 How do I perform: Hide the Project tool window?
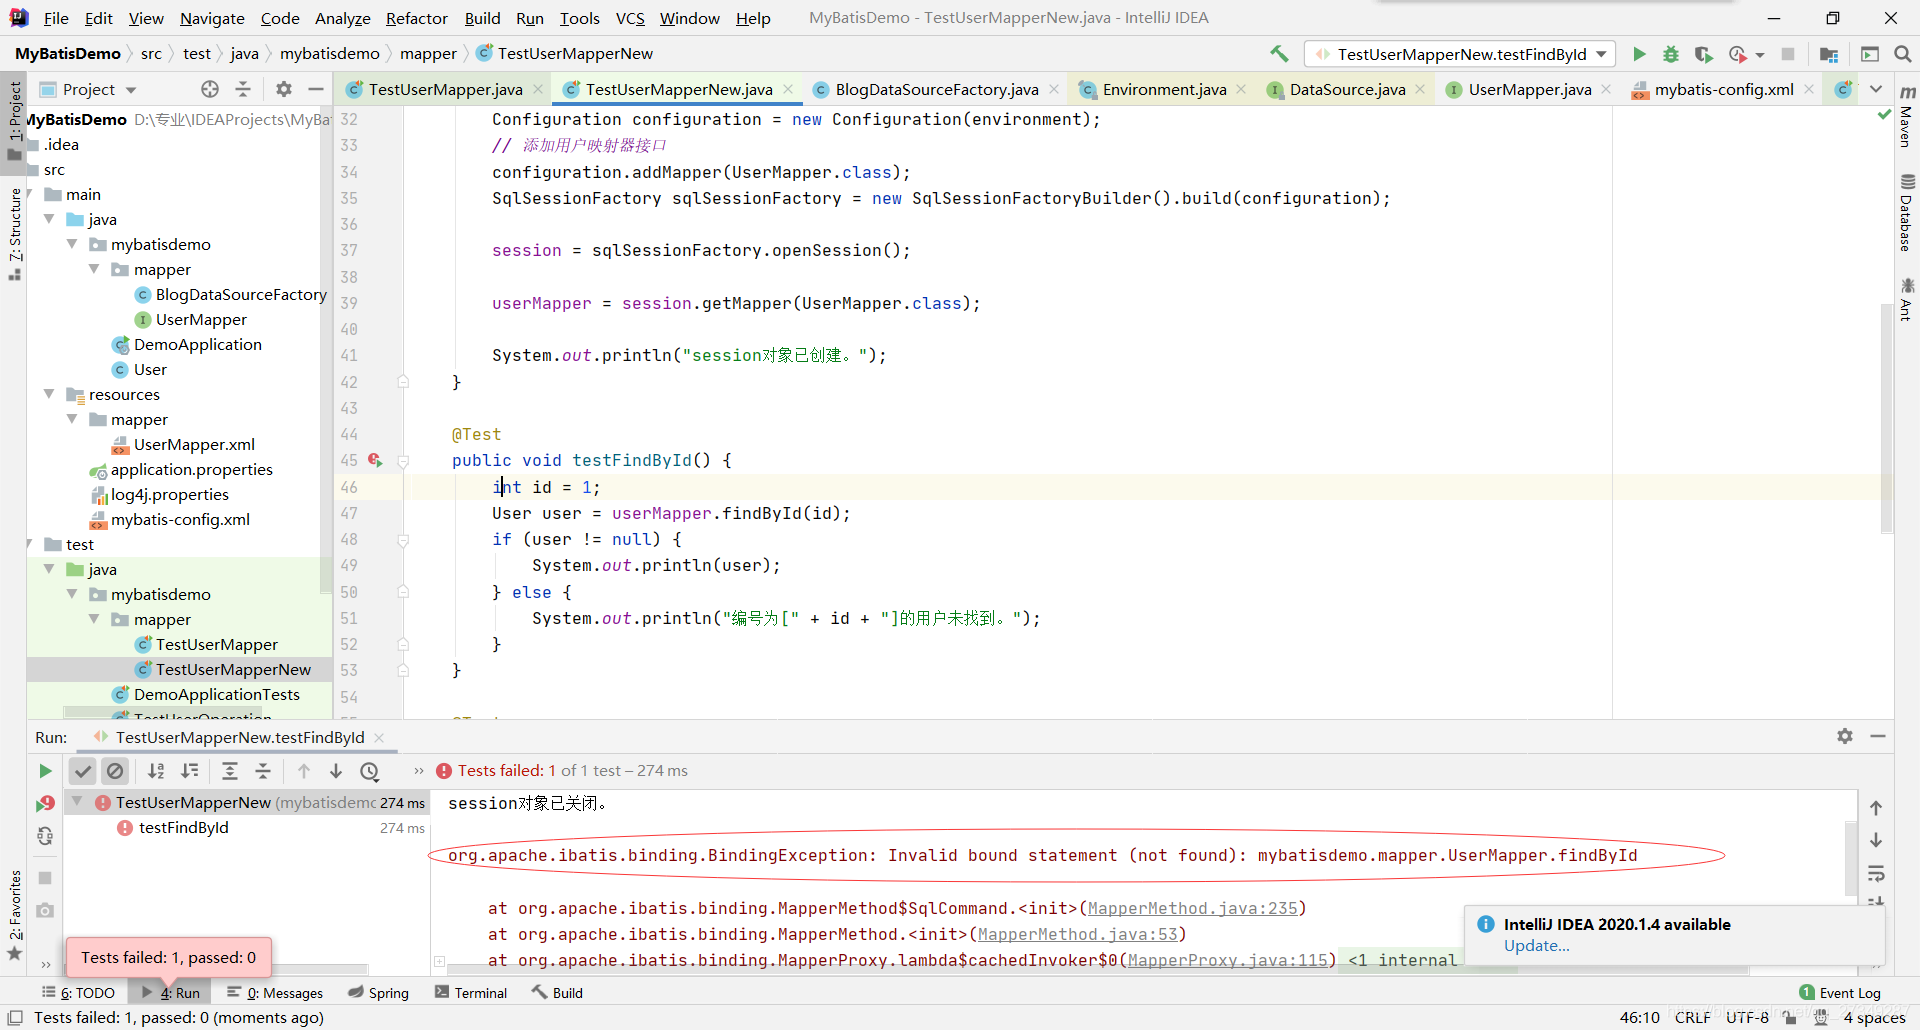pyautogui.click(x=316, y=89)
